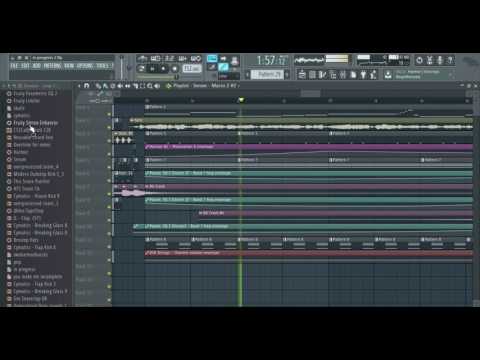Click the playhead marker on timeline
The image size is (480, 360).
241,100
